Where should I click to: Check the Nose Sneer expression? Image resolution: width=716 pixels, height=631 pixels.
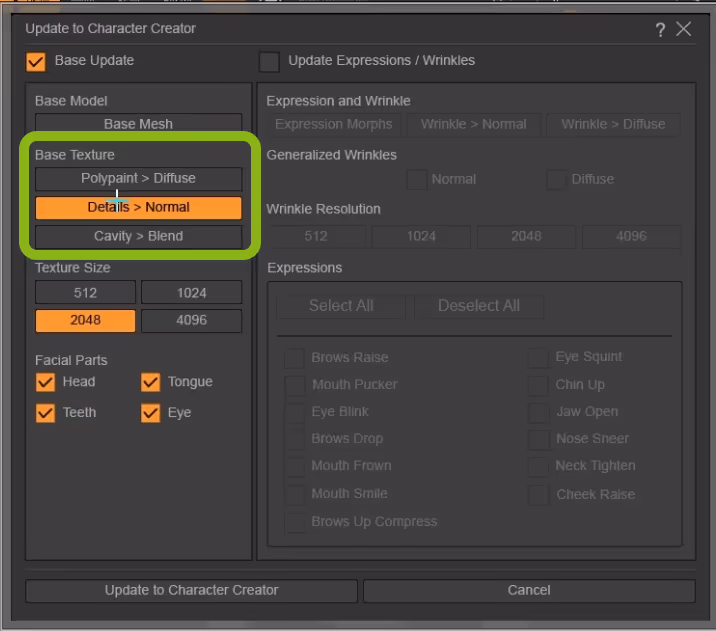click(x=538, y=439)
